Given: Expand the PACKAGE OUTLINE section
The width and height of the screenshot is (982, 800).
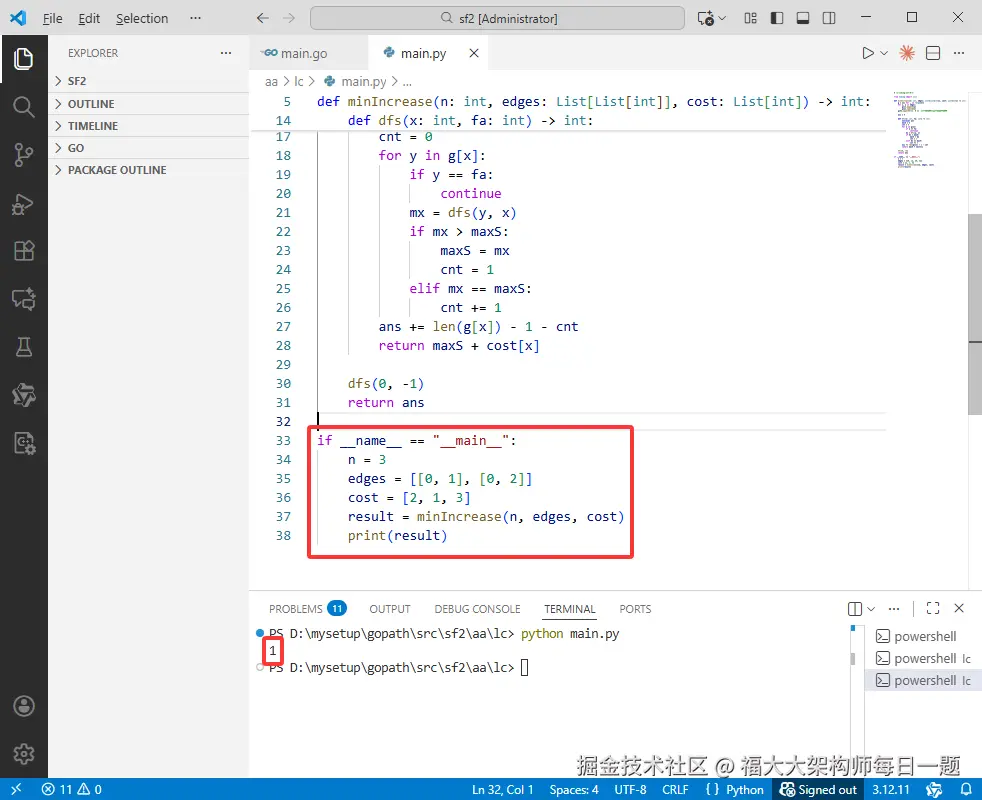Looking at the screenshot, I should pos(148,170).
